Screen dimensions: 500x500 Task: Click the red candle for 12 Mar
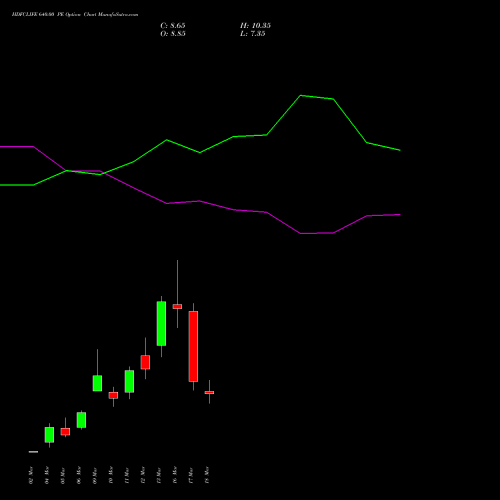(145, 362)
